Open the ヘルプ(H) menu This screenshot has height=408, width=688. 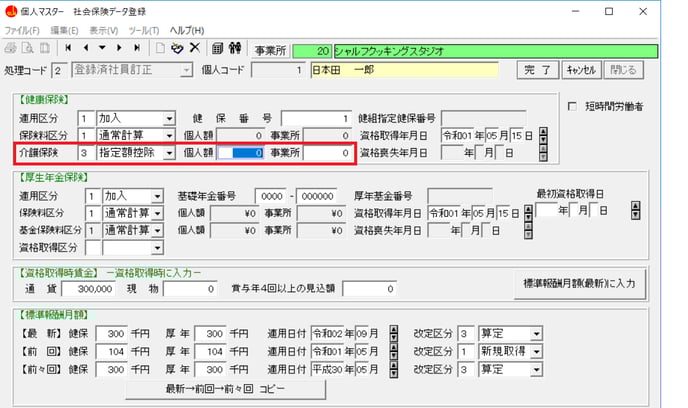point(187,30)
